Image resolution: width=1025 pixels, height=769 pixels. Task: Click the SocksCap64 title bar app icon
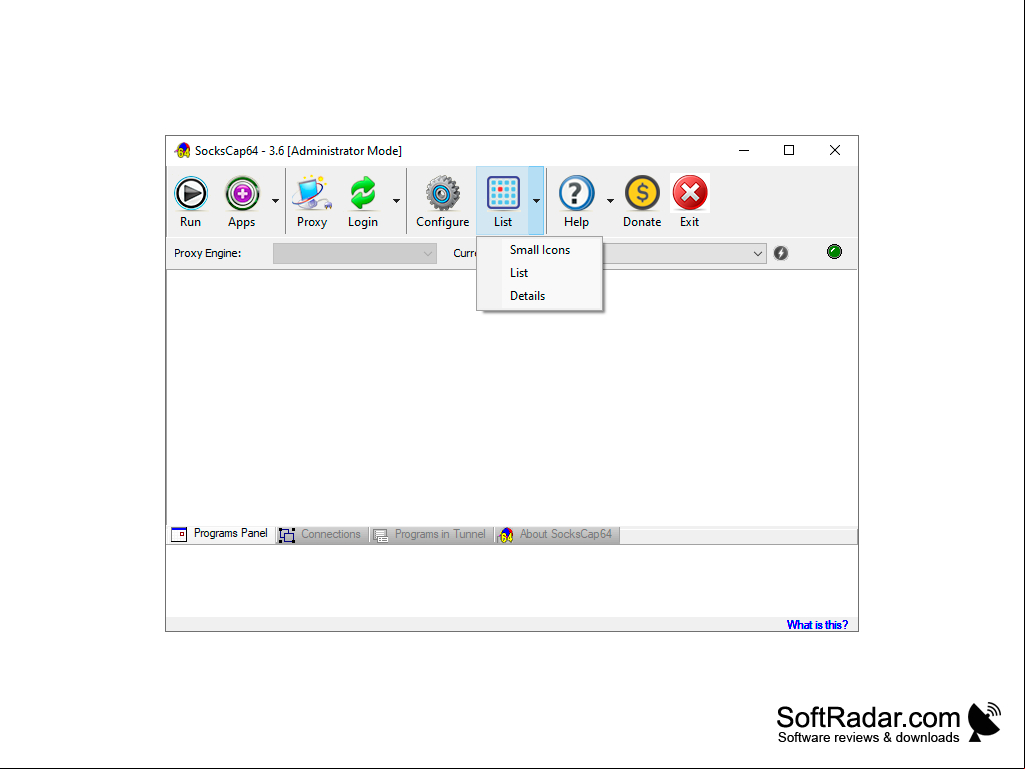point(182,150)
